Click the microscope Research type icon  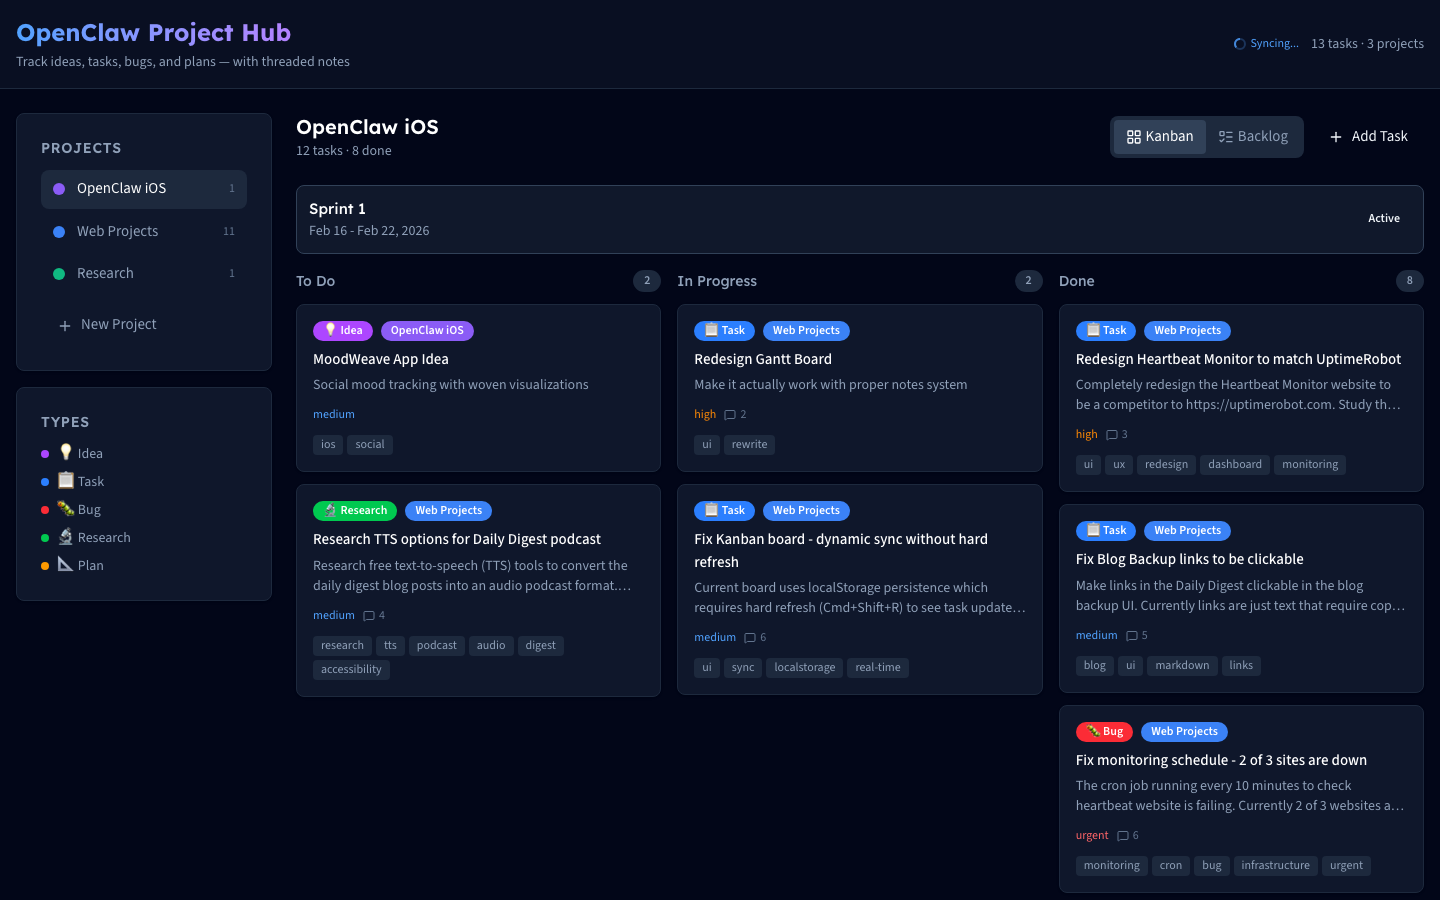point(66,536)
